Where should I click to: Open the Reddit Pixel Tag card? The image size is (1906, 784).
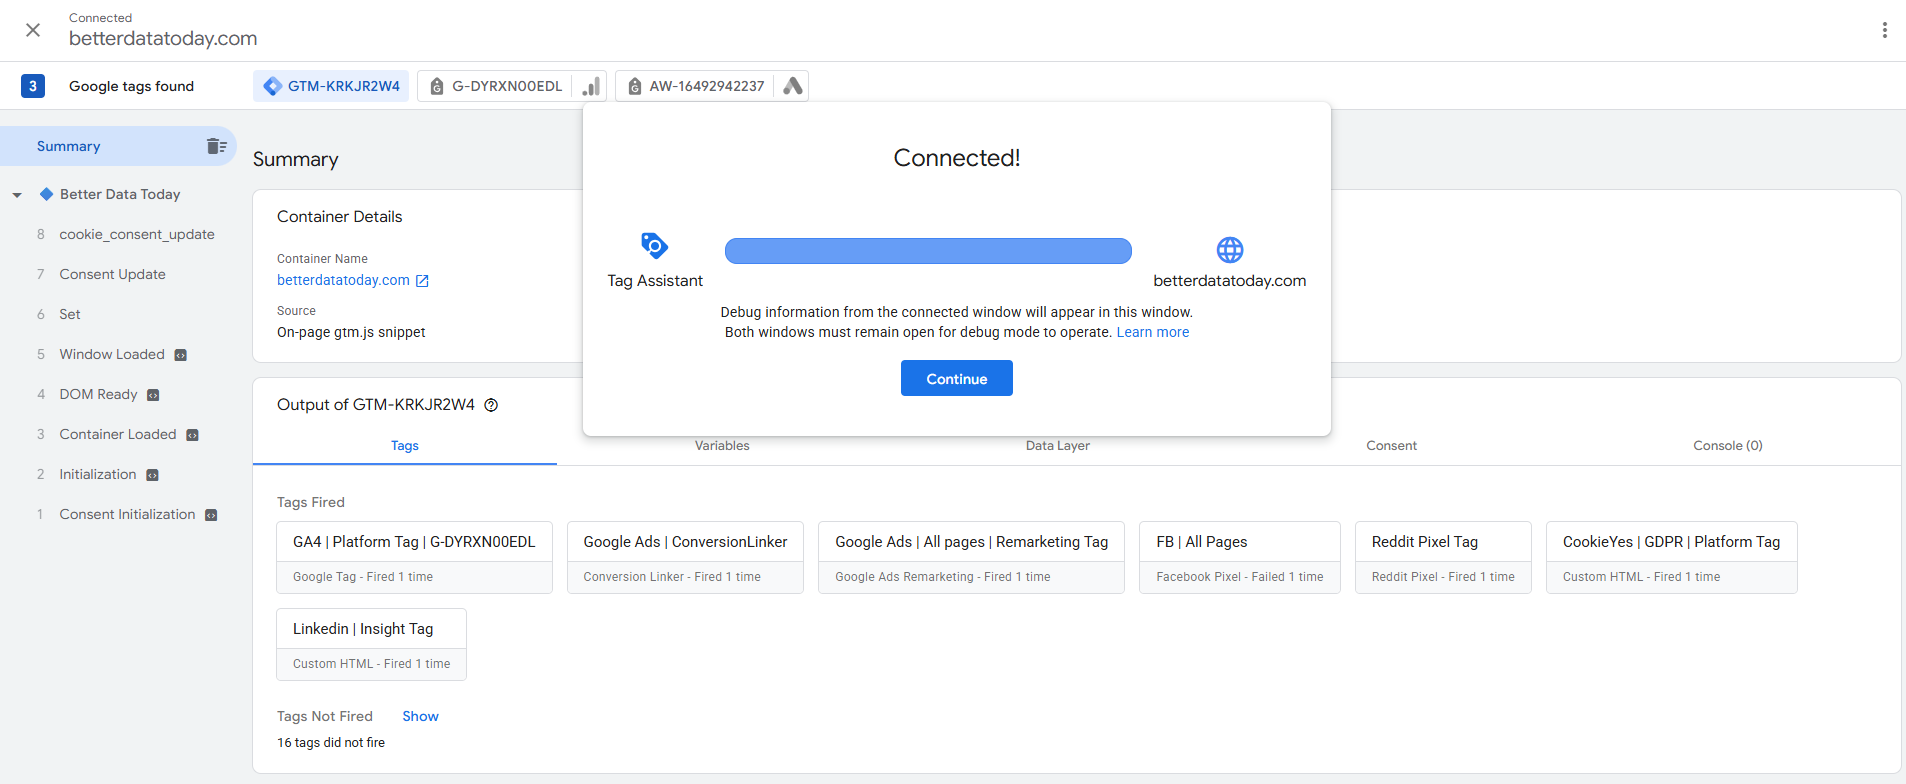coord(1443,557)
